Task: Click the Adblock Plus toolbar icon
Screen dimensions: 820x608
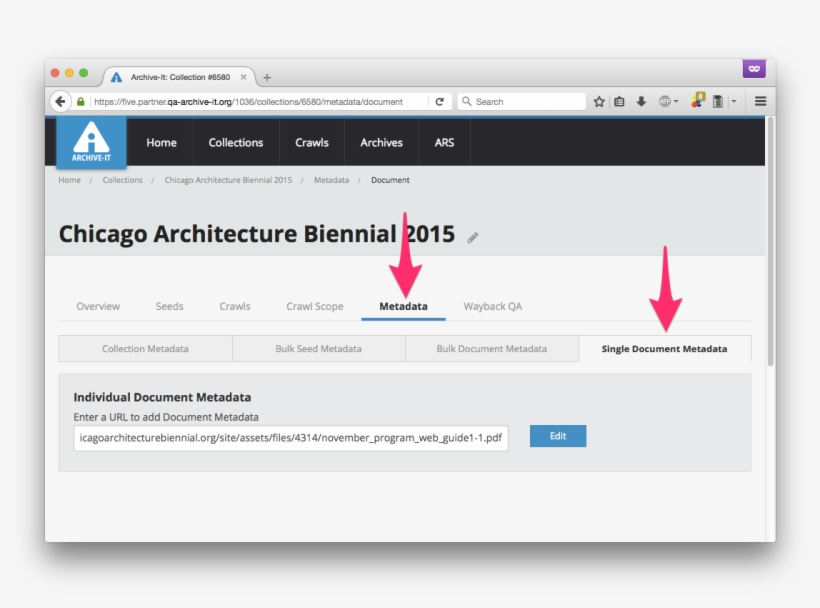Action: [665, 101]
